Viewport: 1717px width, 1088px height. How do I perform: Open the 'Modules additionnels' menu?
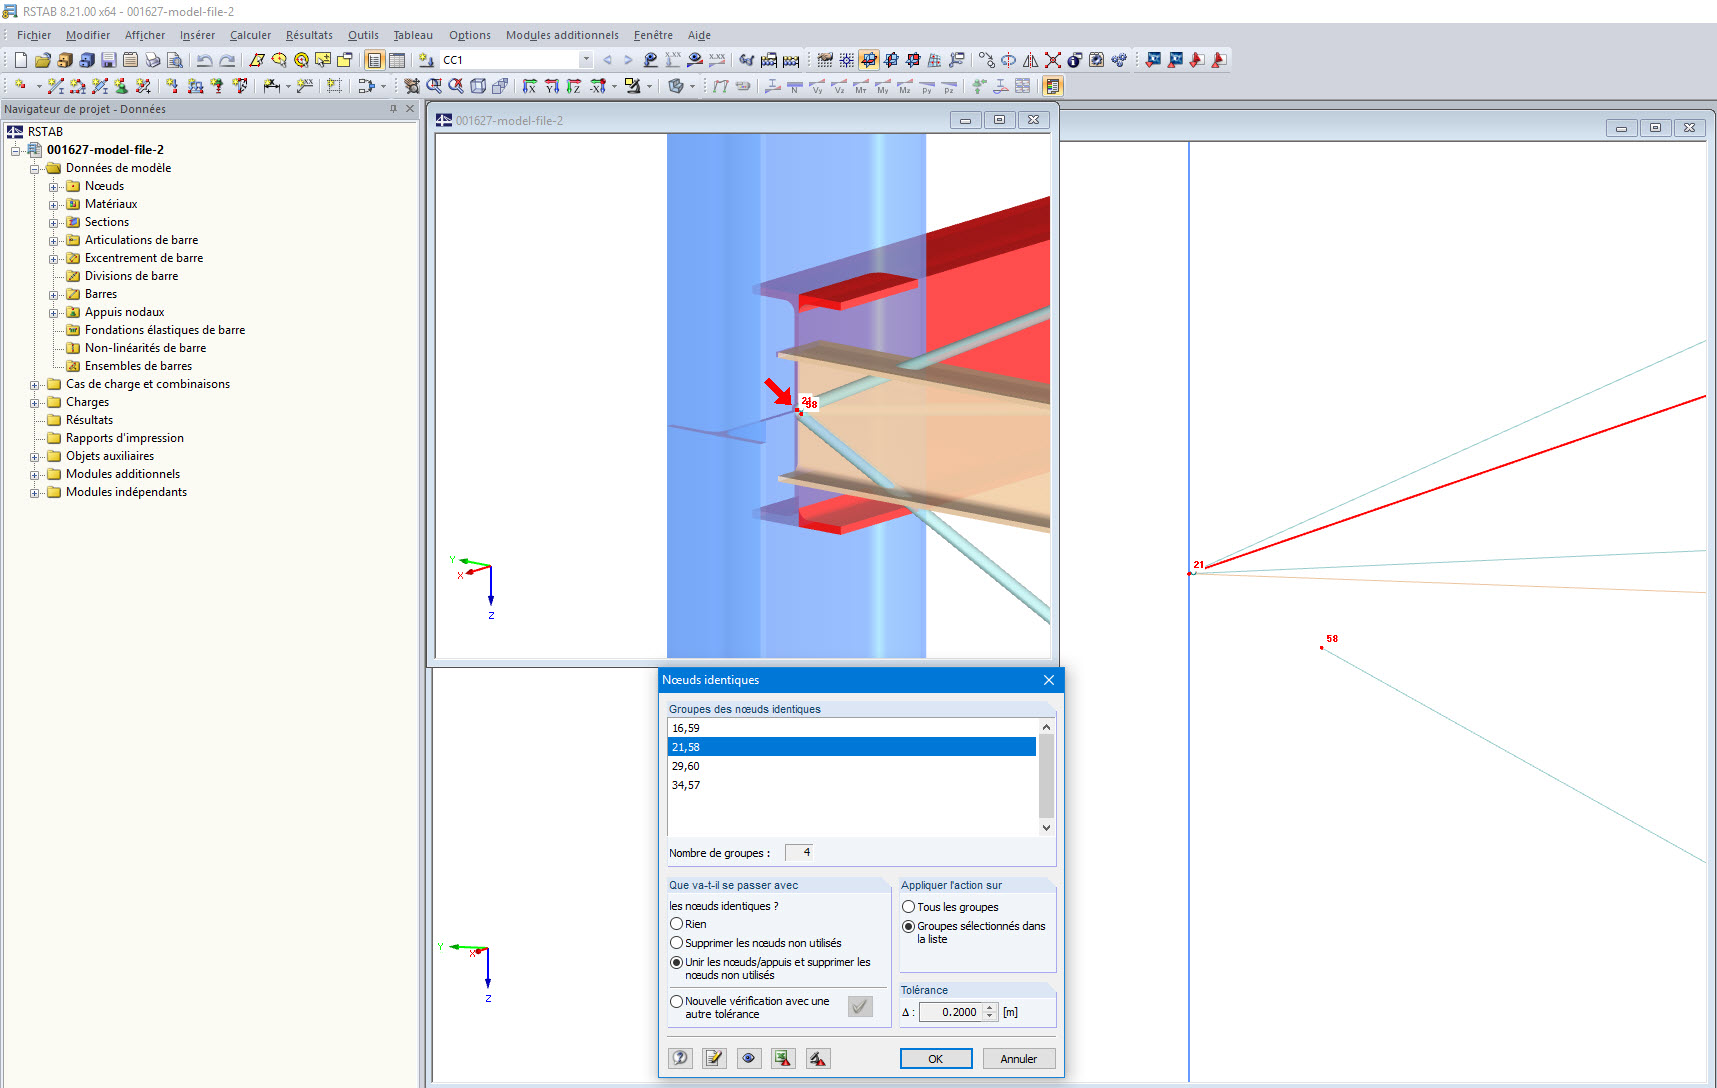(562, 35)
